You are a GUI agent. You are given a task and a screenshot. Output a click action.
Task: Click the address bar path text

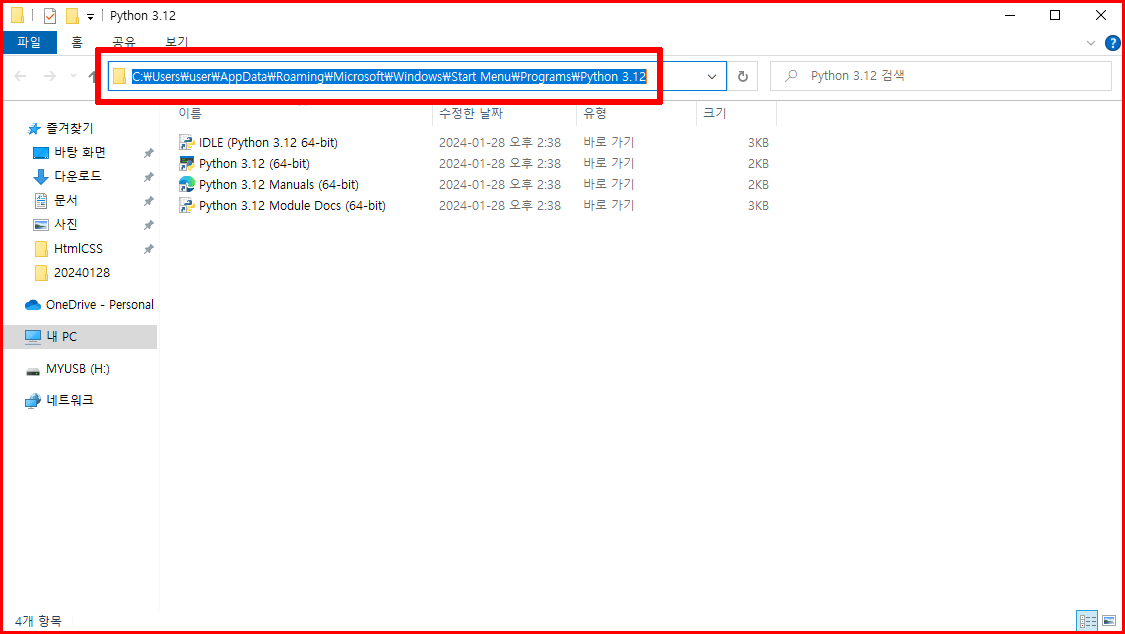389,77
